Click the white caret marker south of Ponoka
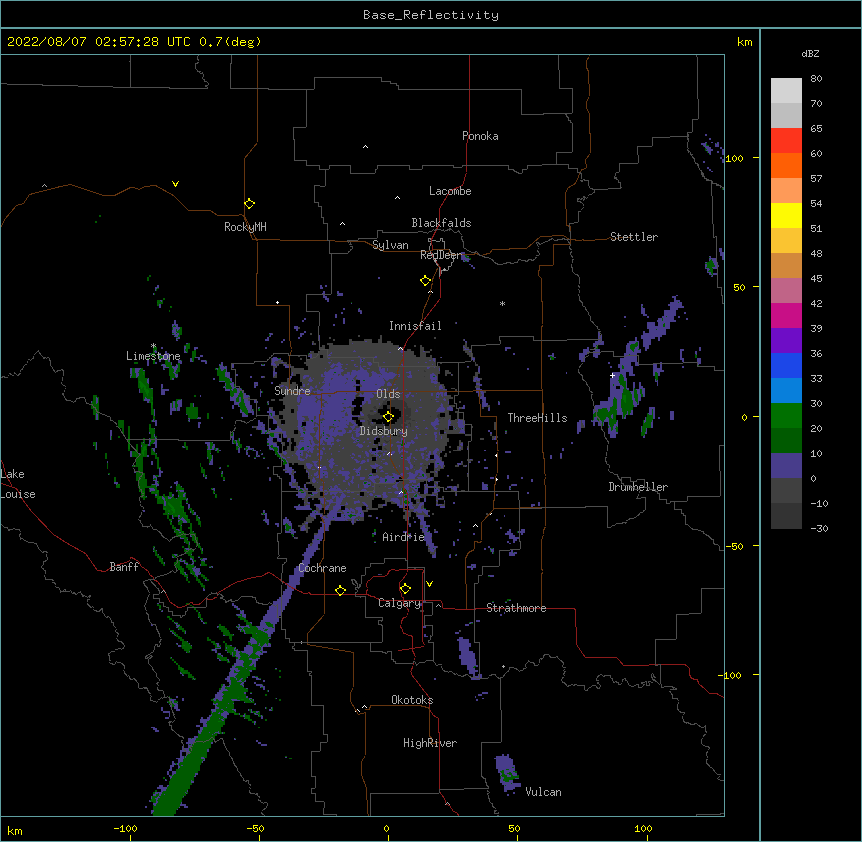The image size is (862, 842). (365, 147)
